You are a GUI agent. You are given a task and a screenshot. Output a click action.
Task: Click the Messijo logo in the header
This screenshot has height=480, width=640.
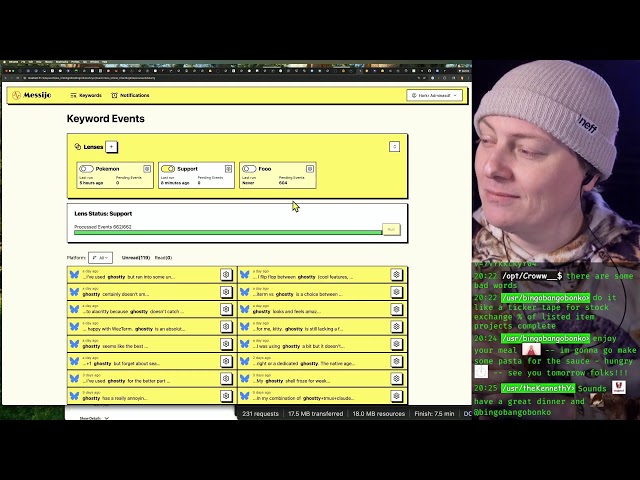(x=30, y=95)
